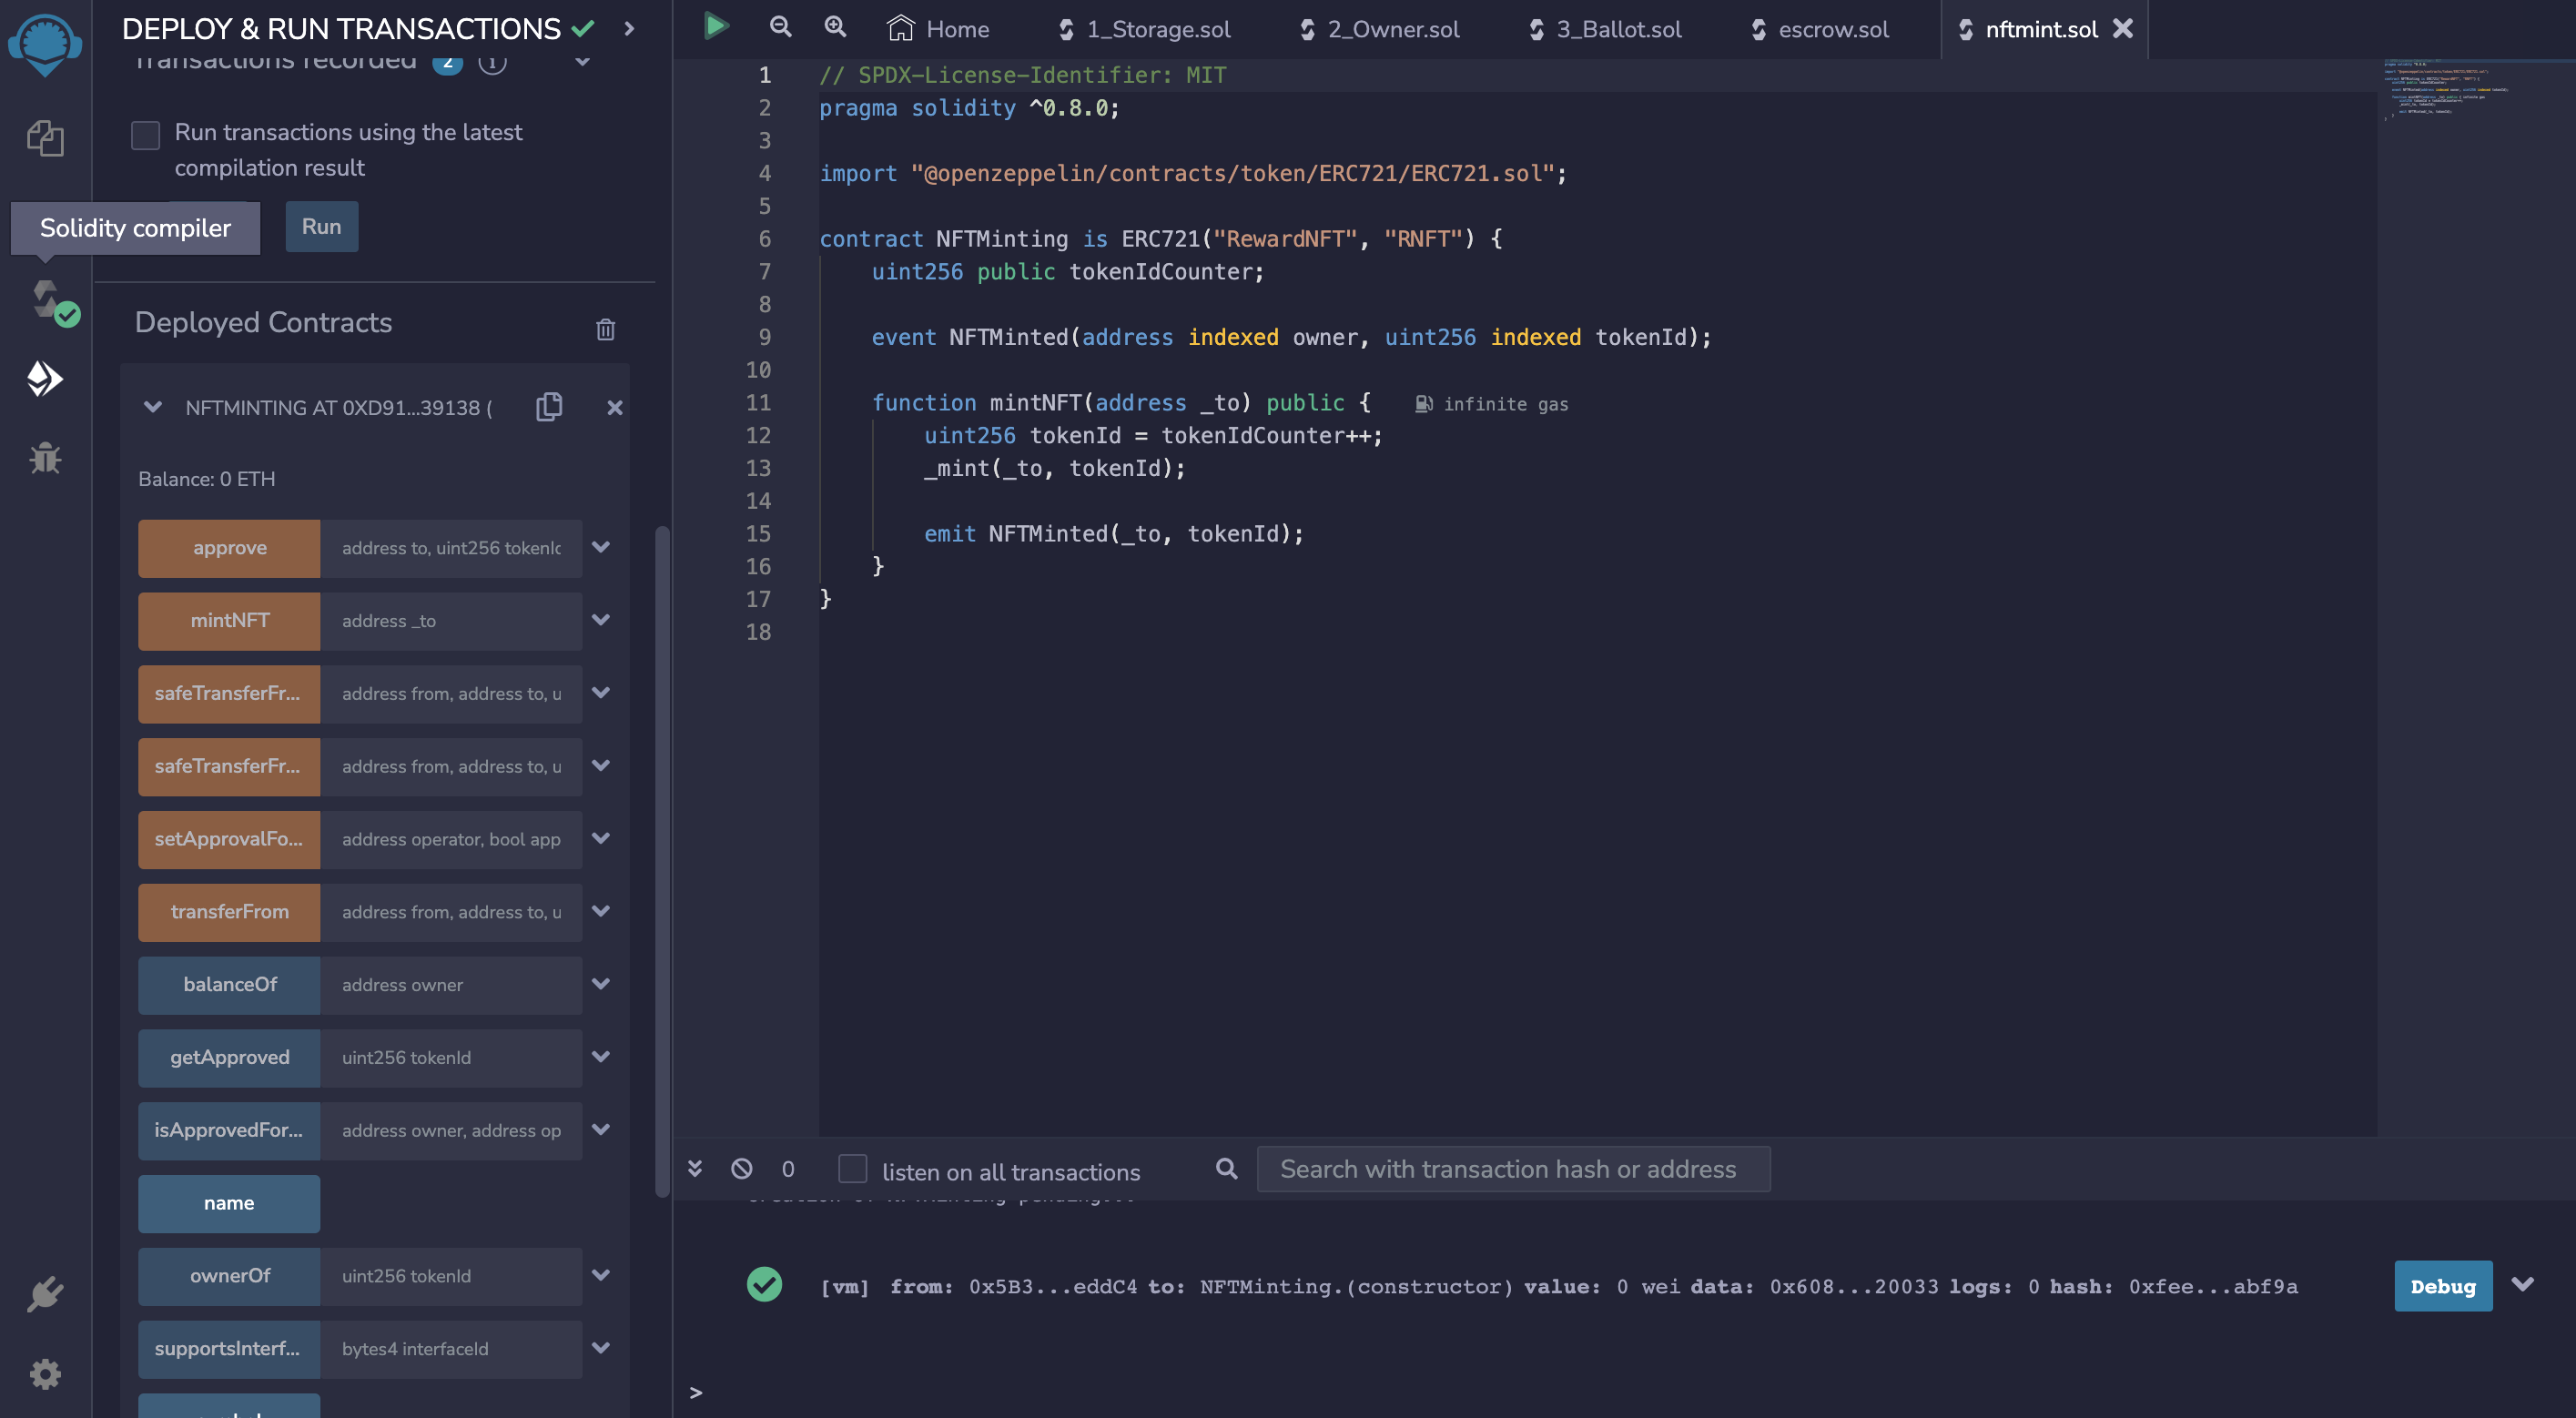2576x1418 pixels.
Task: Enable run transactions using latest compilation
Action: click(146, 135)
